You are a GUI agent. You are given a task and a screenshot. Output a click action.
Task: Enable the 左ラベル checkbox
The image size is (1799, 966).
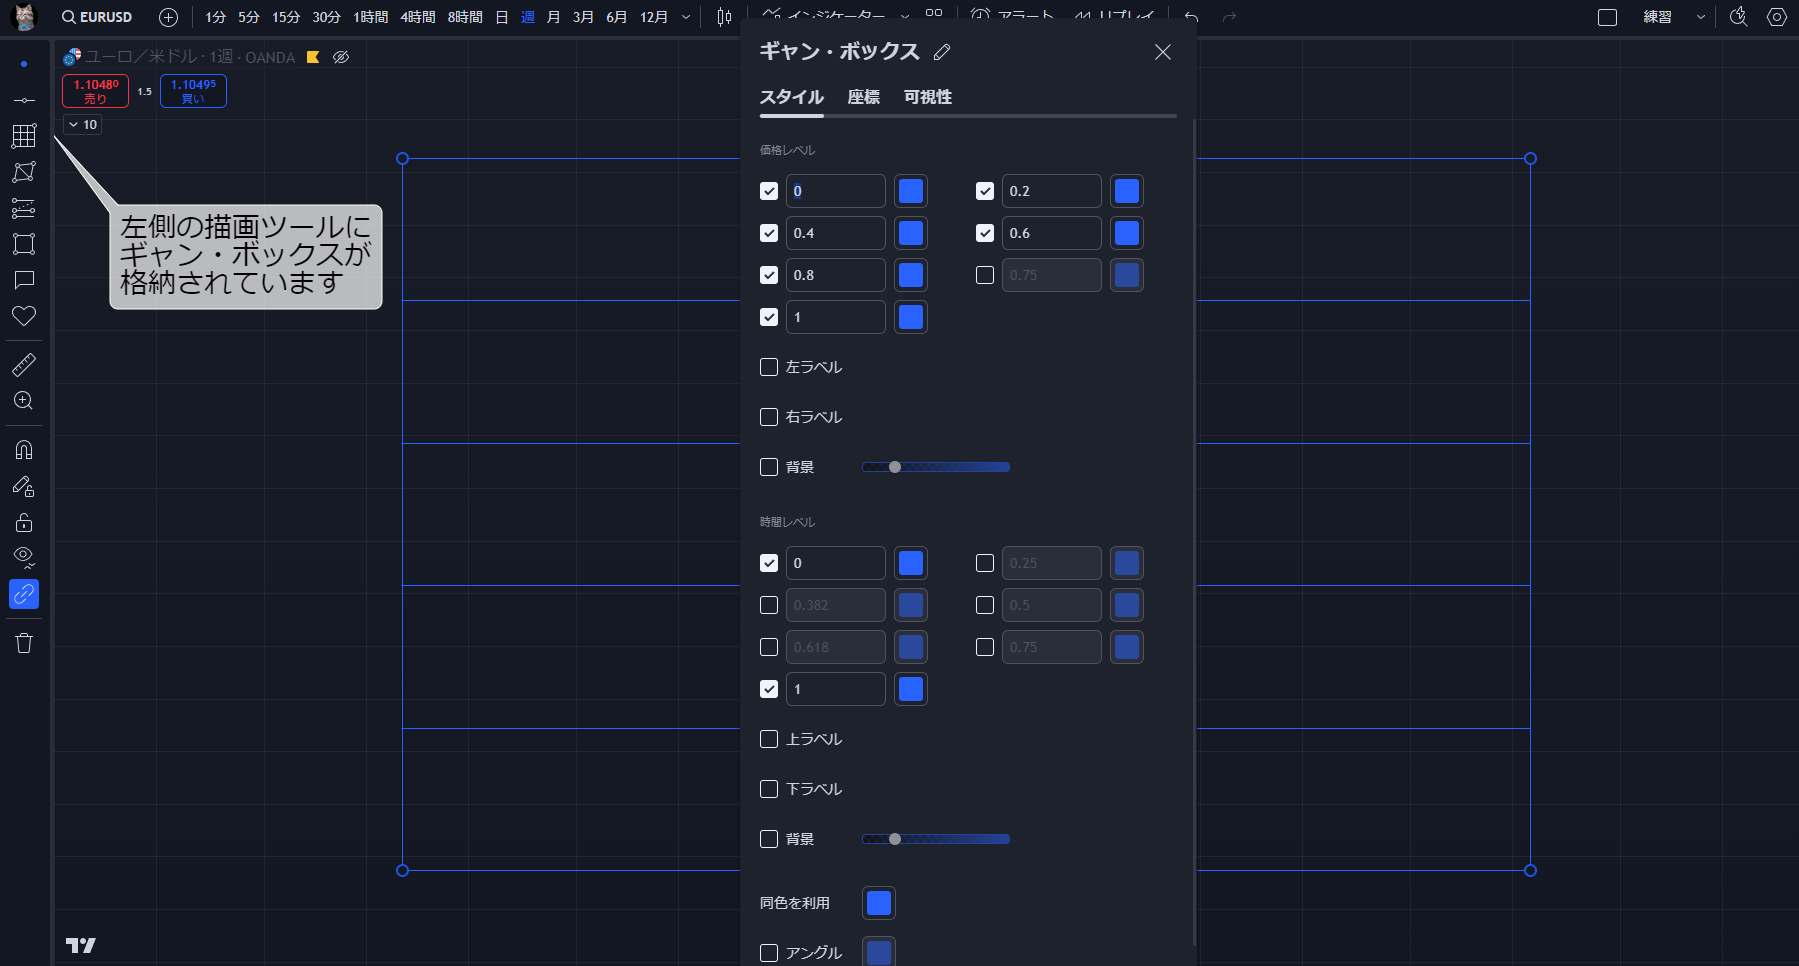coord(769,367)
